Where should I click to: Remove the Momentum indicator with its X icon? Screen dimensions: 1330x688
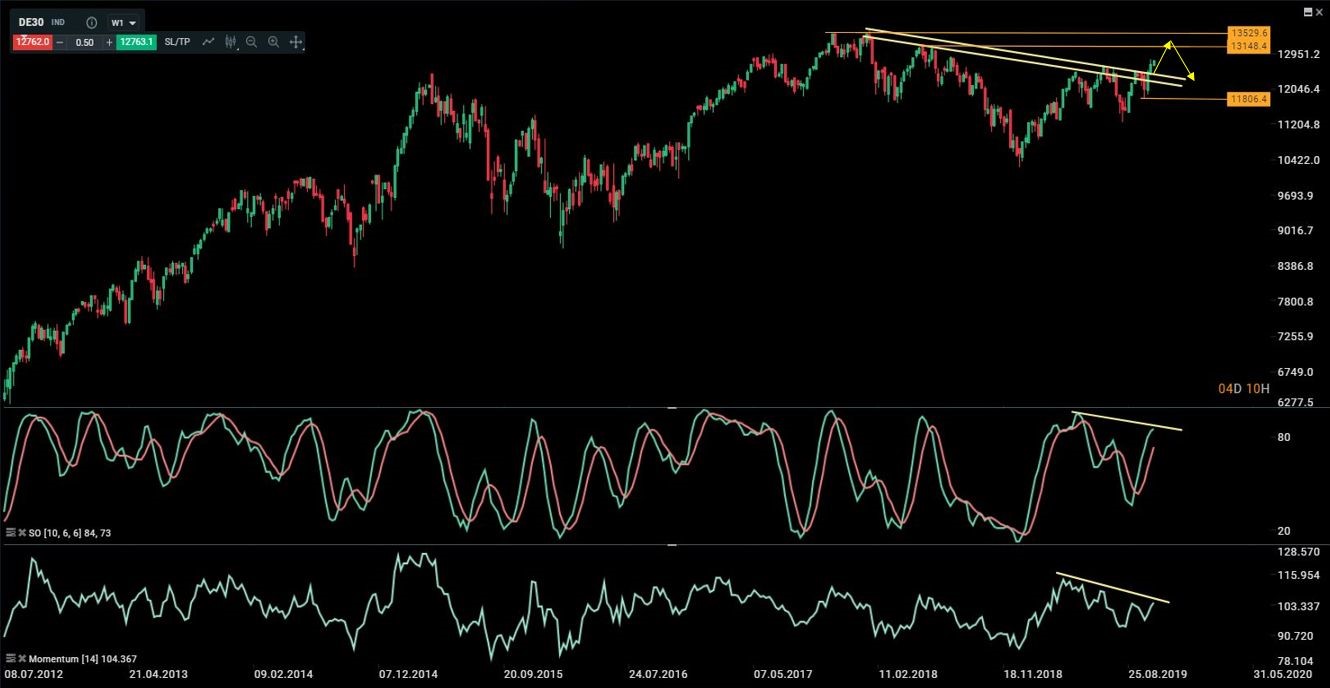click(x=22, y=659)
